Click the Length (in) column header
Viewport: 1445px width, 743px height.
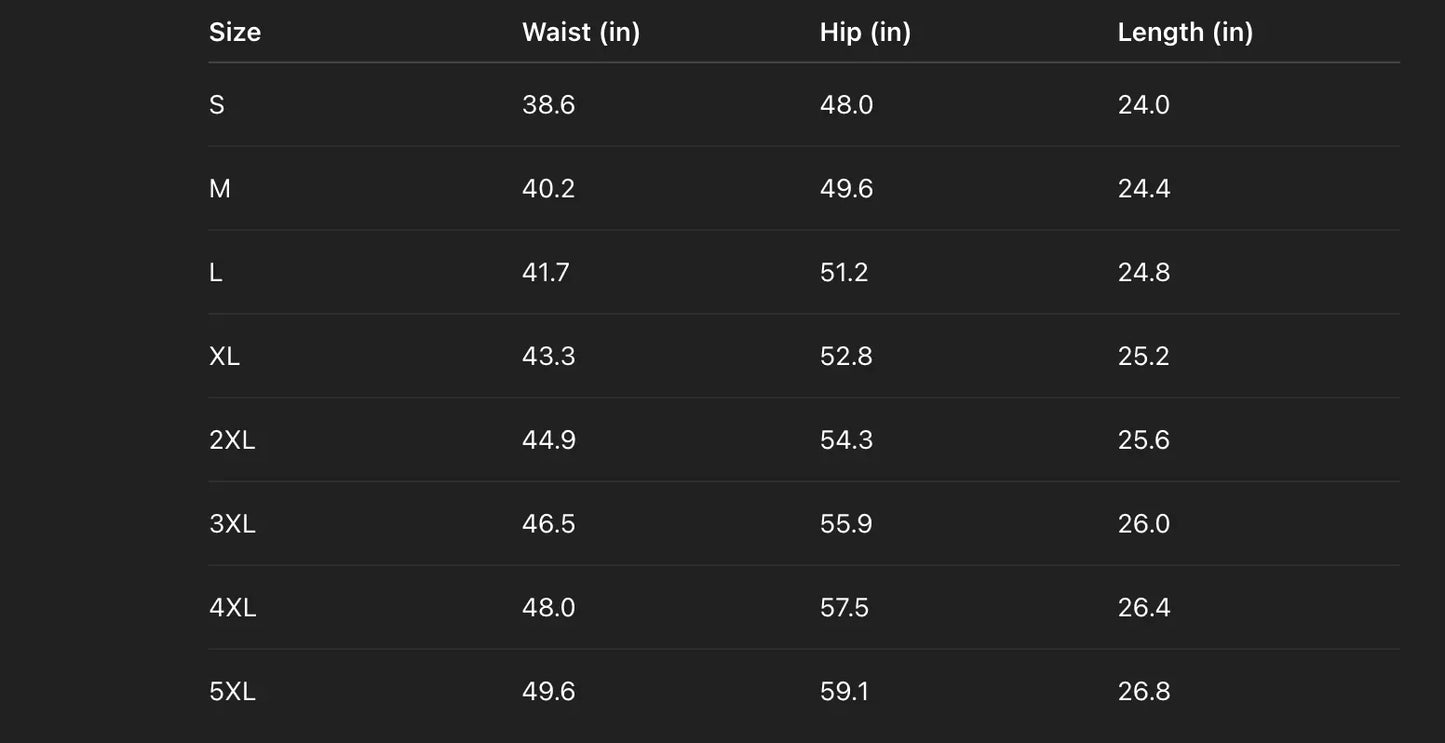pyautogui.click(x=1185, y=32)
